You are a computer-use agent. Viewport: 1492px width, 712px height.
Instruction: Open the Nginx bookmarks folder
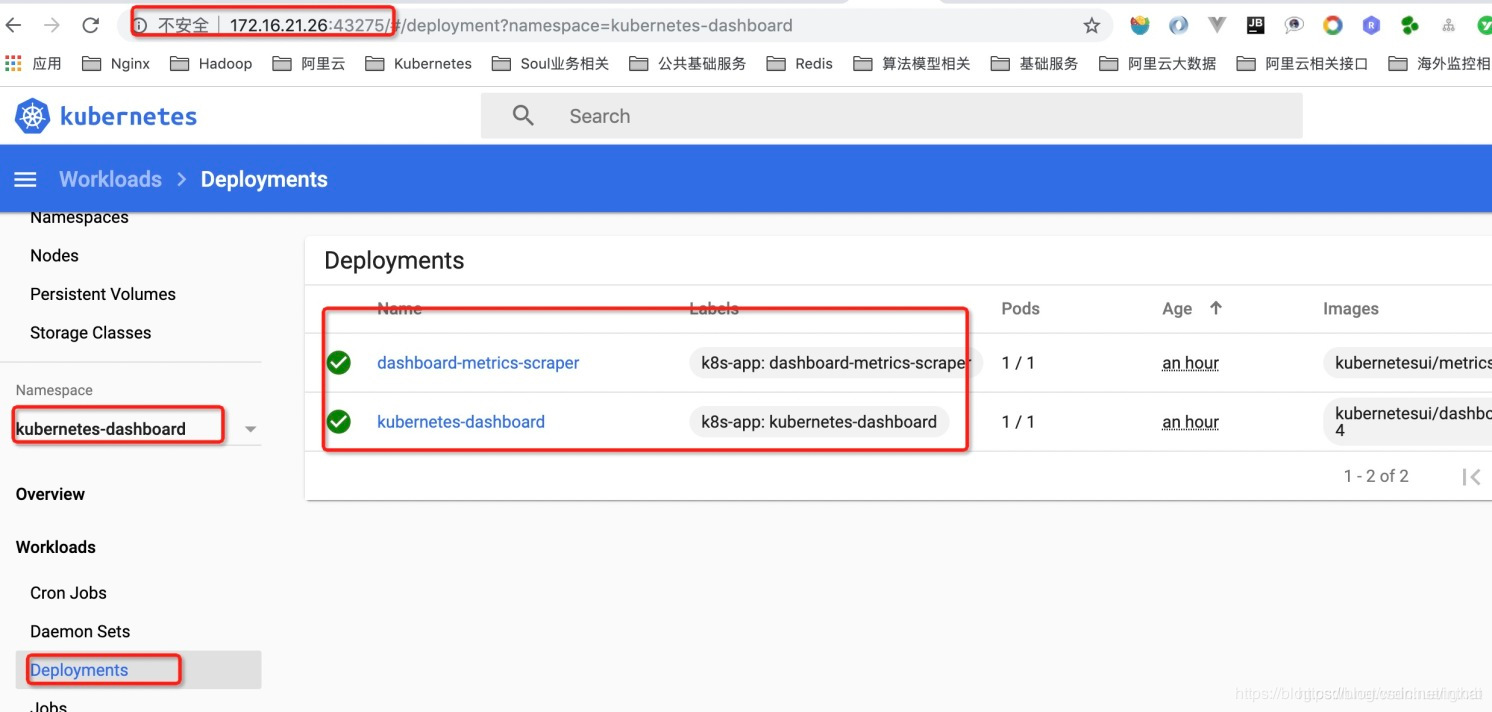(116, 63)
